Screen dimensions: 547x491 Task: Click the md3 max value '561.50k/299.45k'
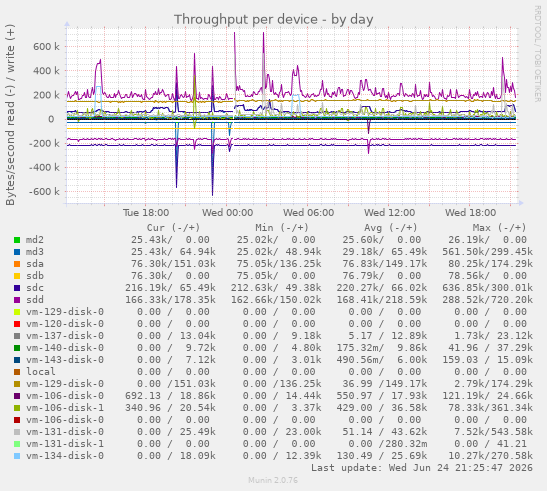point(487,252)
